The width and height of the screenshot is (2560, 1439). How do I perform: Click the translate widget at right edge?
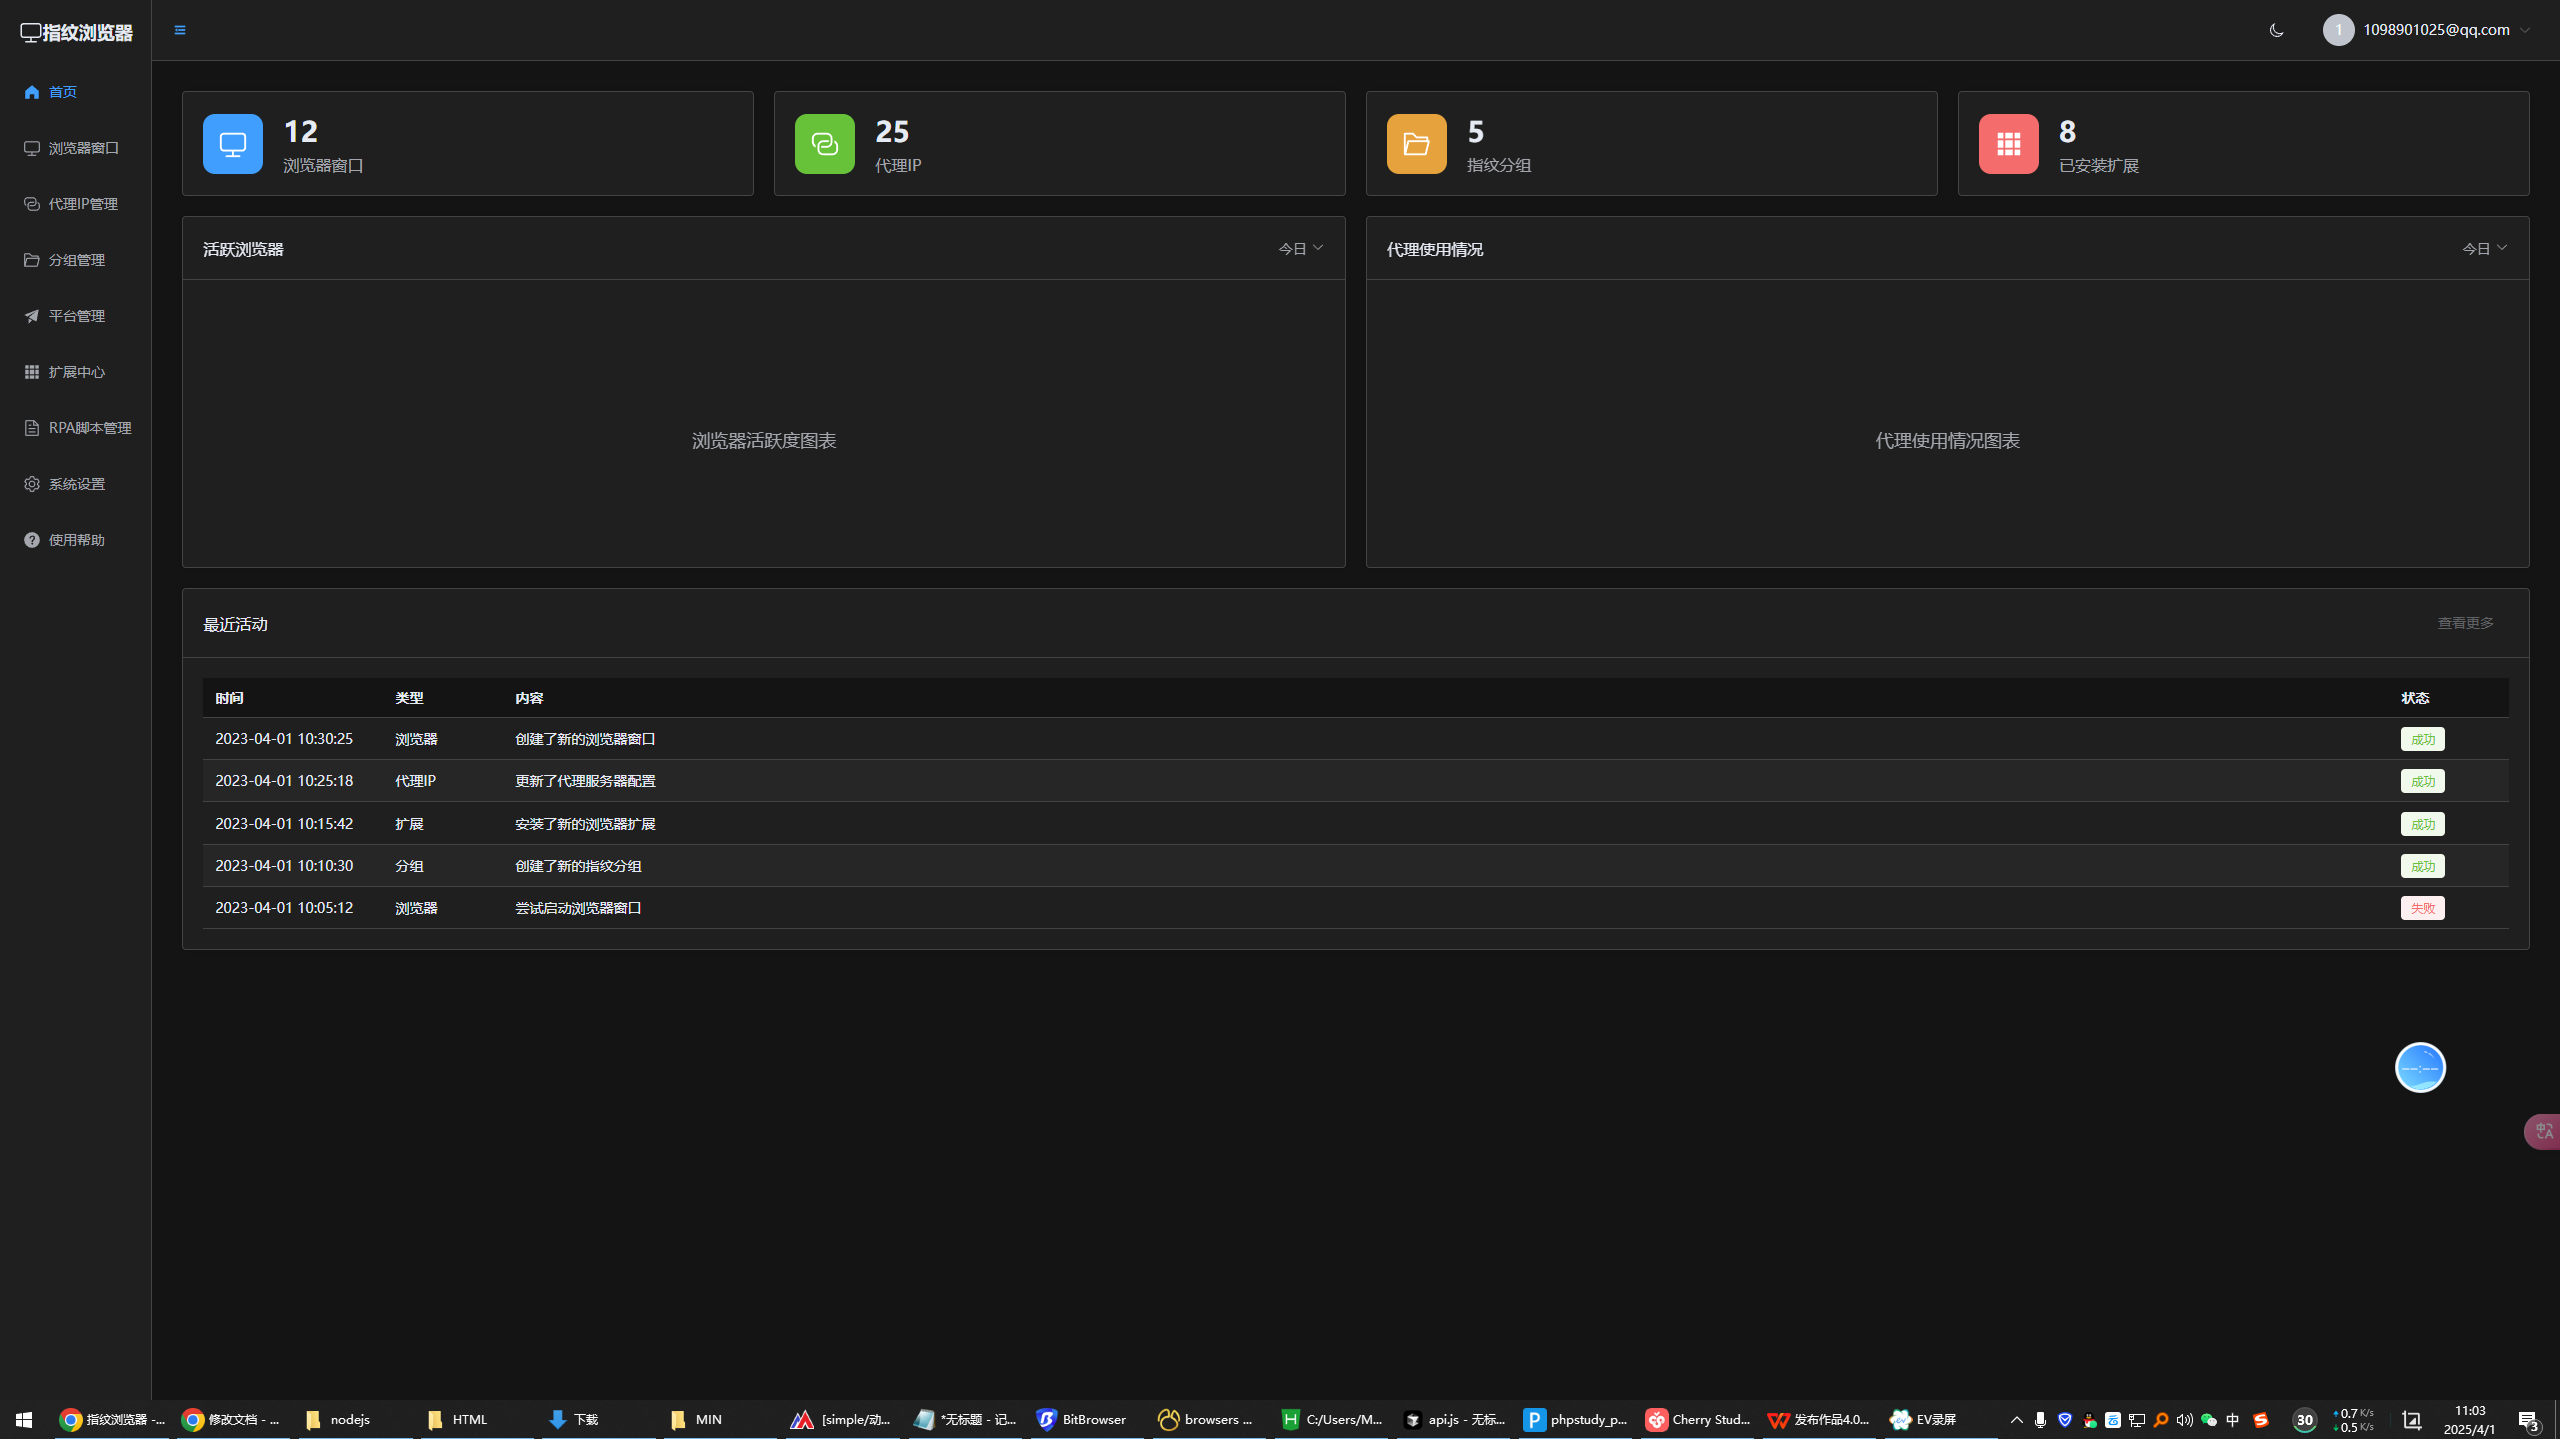[2543, 1131]
